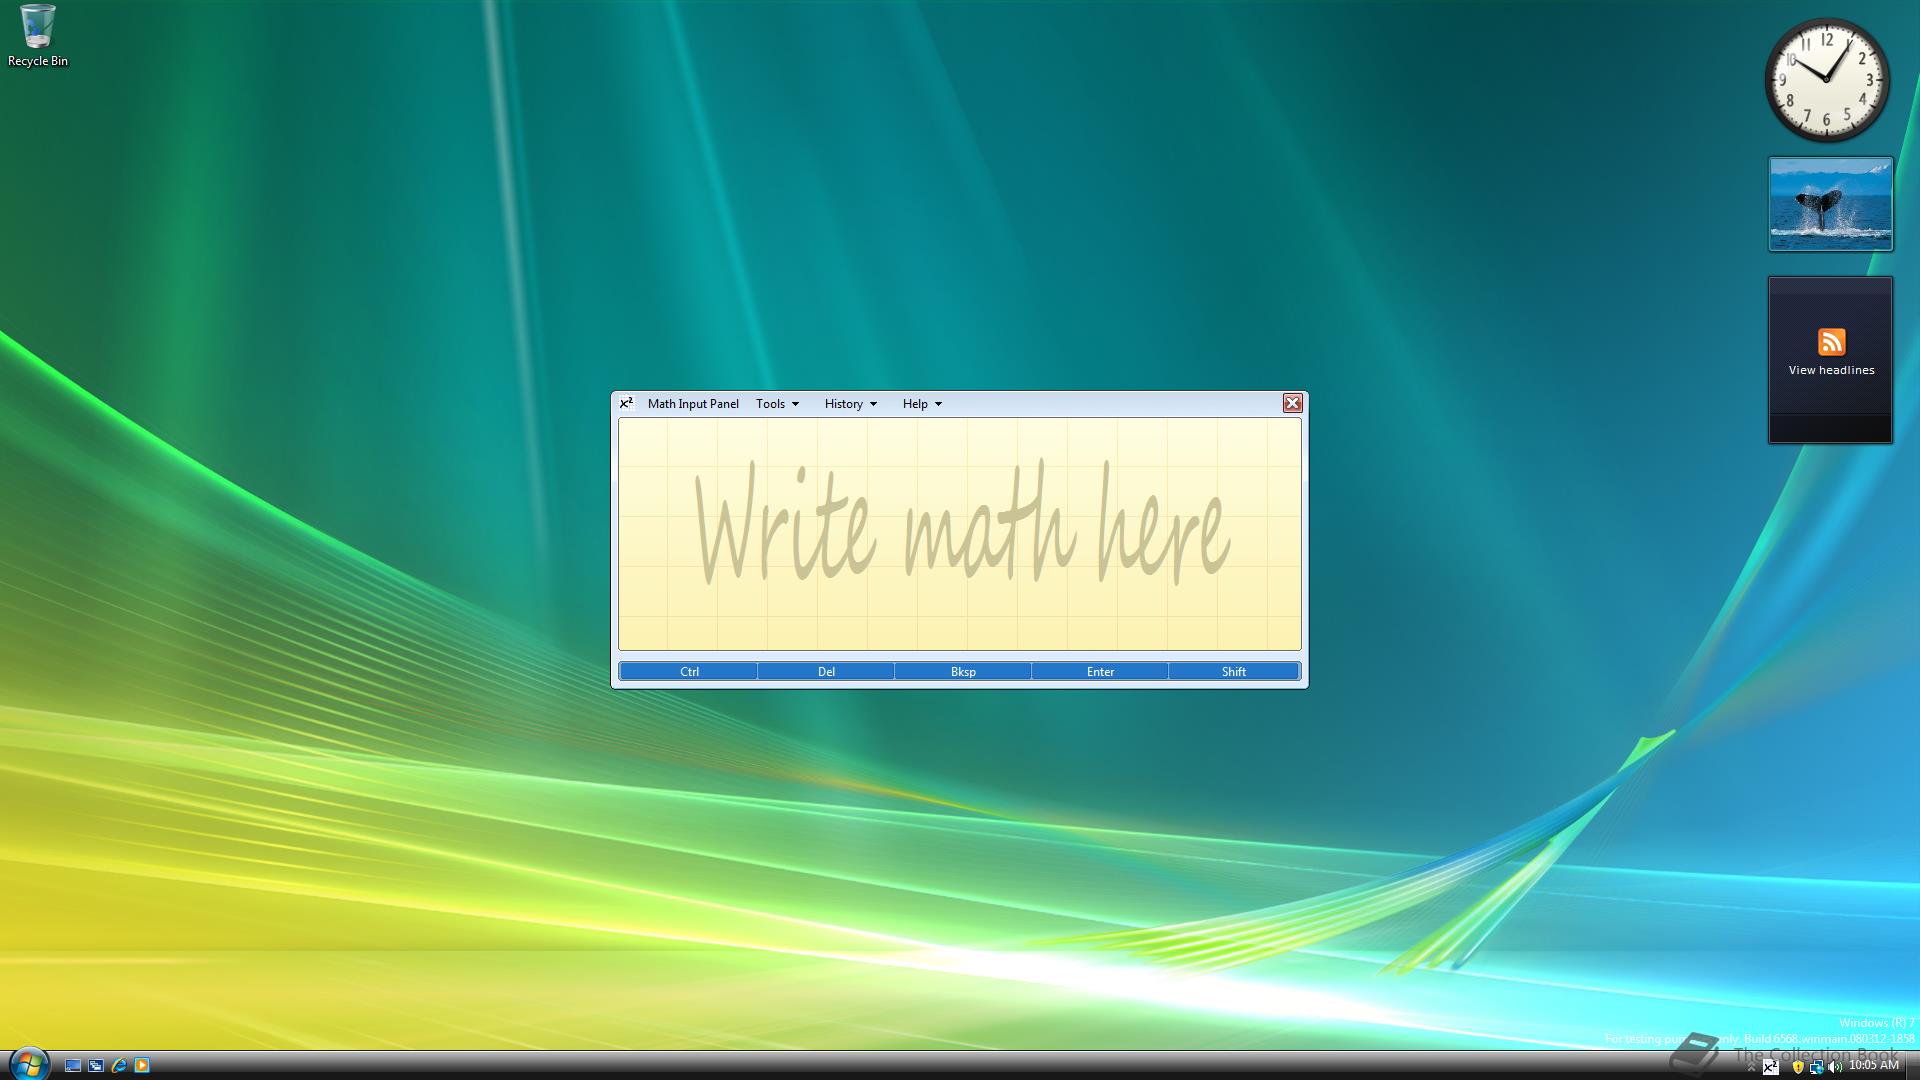Click the 'Write math here' writing area
This screenshot has width=1920, height=1080.
(960, 534)
